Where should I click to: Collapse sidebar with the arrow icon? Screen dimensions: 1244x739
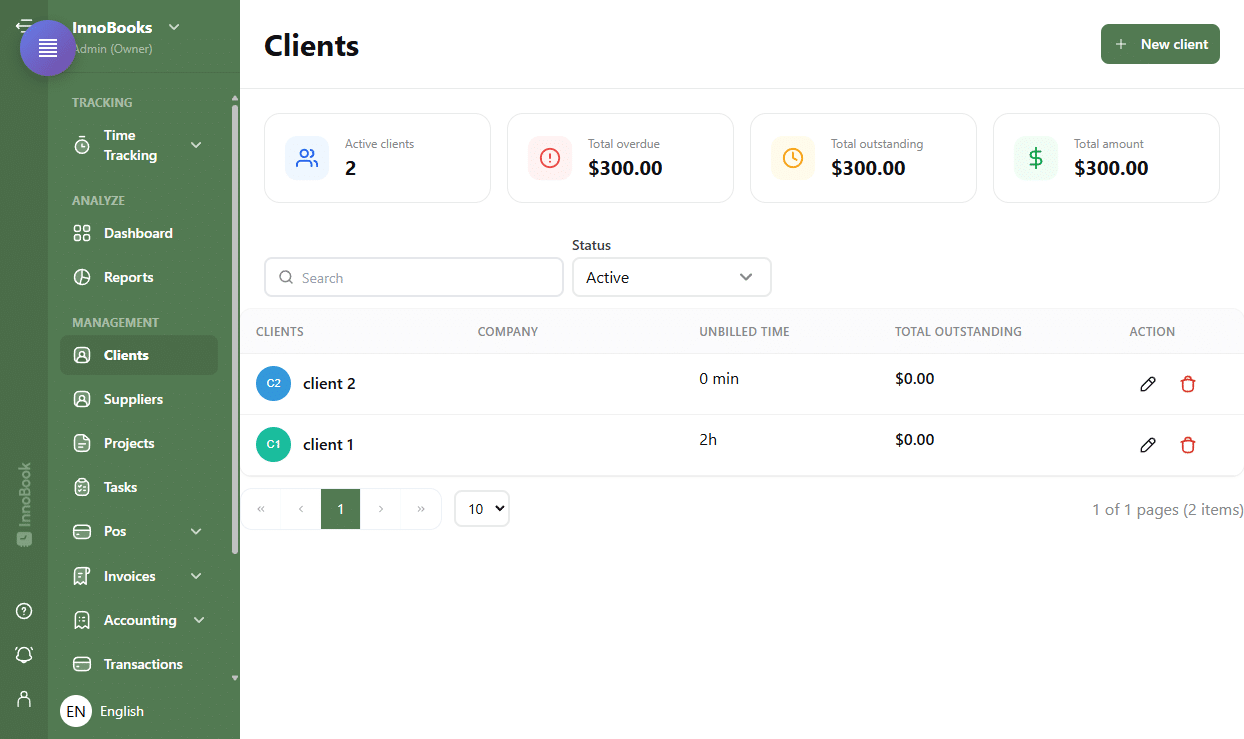[x=22, y=24]
